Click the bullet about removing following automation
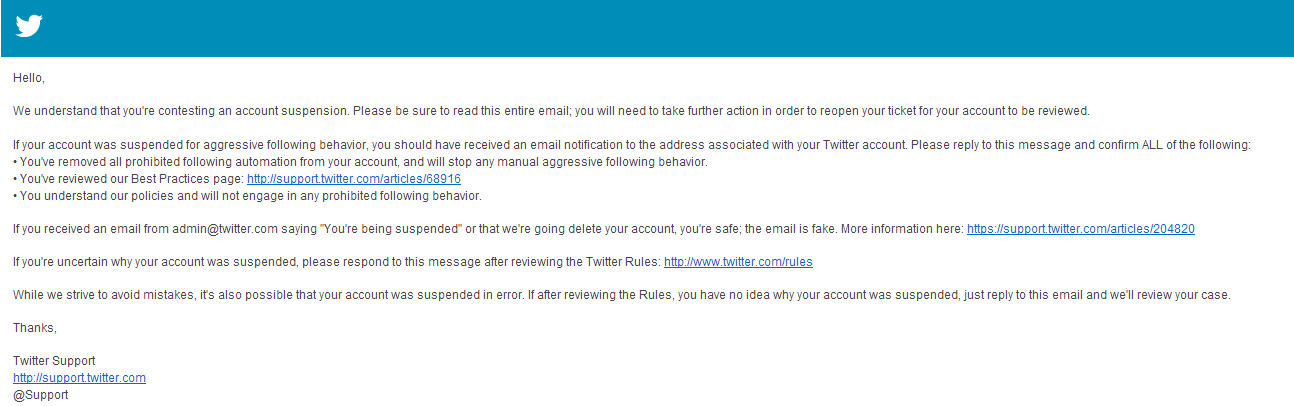The width and height of the screenshot is (1294, 406). [x=360, y=162]
